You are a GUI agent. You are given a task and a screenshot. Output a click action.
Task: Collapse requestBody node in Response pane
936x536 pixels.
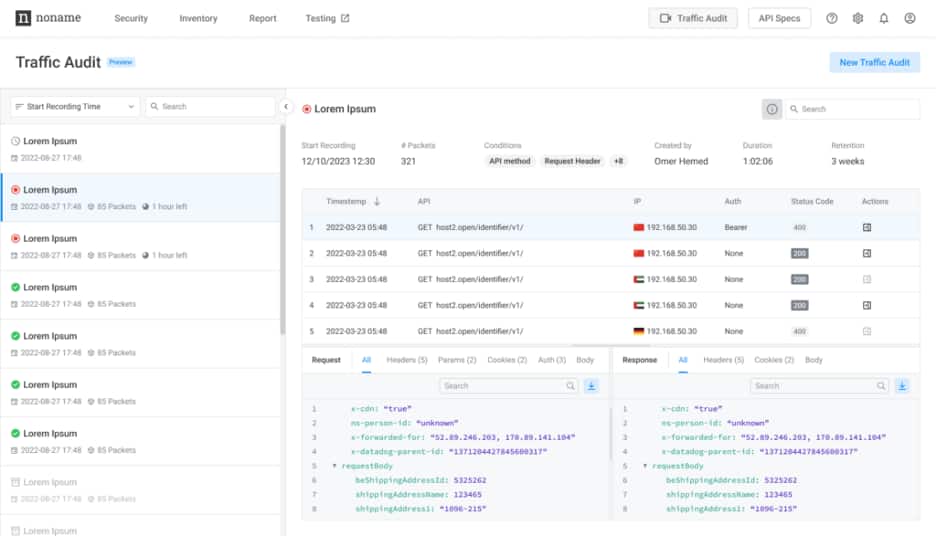(x=646, y=466)
